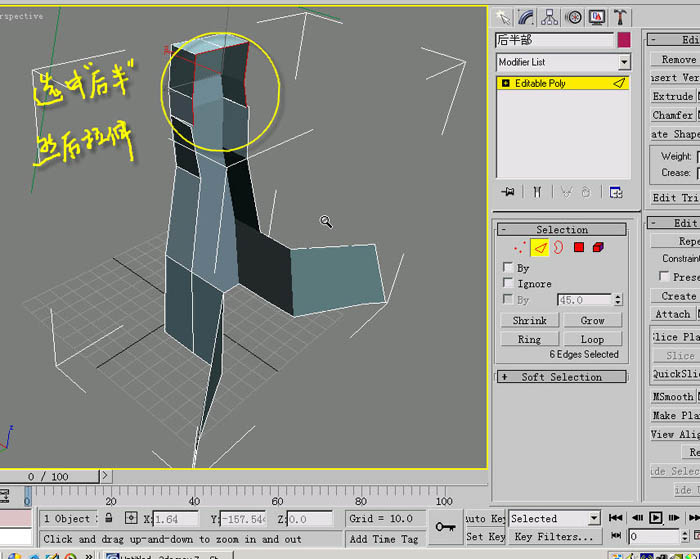The height and width of the screenshot is (559, 700).
Task: Open mini curve editor icon left of timeline
Action: coord(4,496)
